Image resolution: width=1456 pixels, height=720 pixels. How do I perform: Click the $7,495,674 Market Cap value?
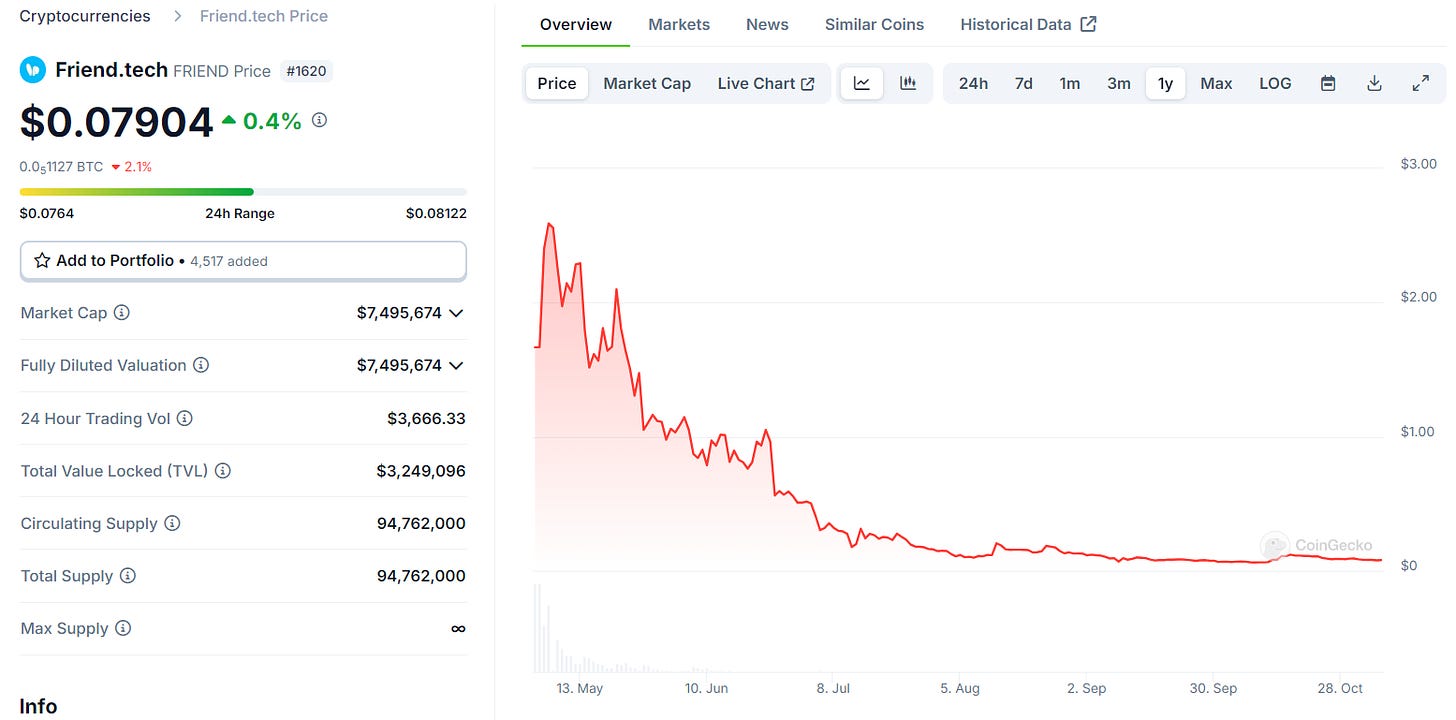399,313
